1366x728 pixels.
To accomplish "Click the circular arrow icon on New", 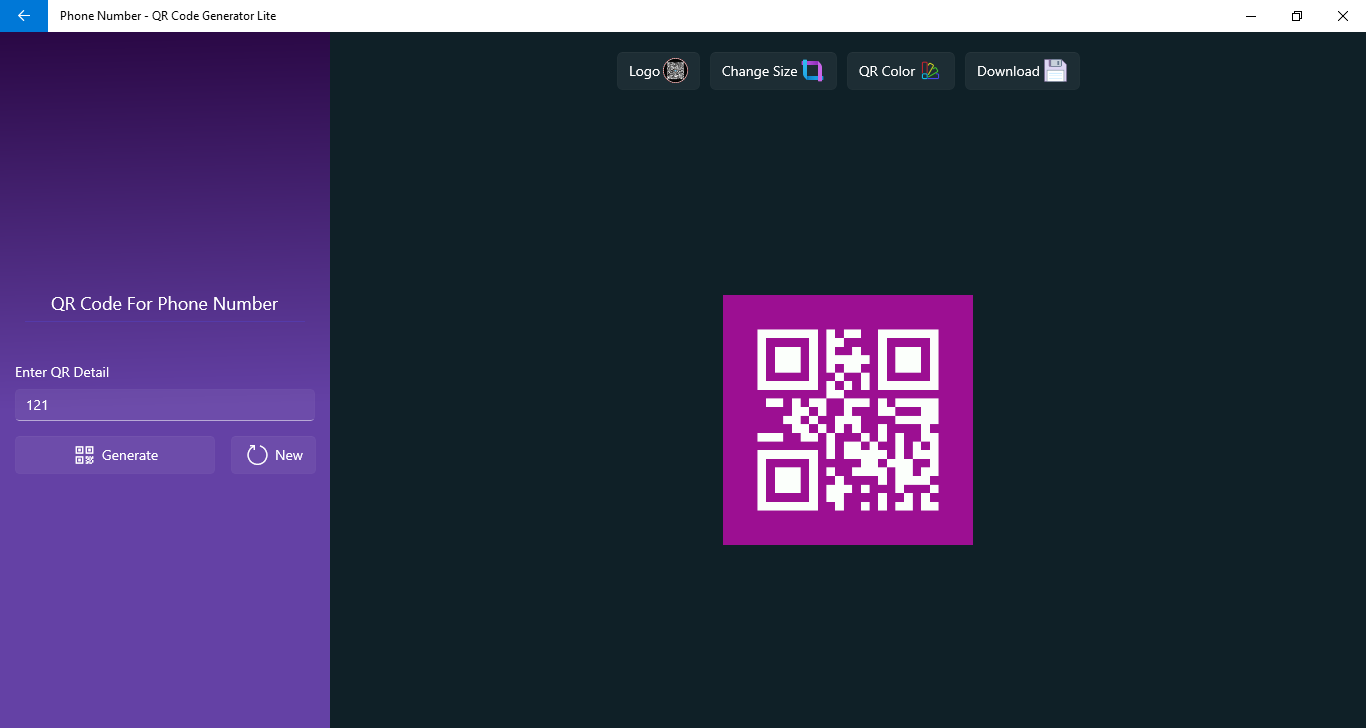I will click(x=257, y=455).
